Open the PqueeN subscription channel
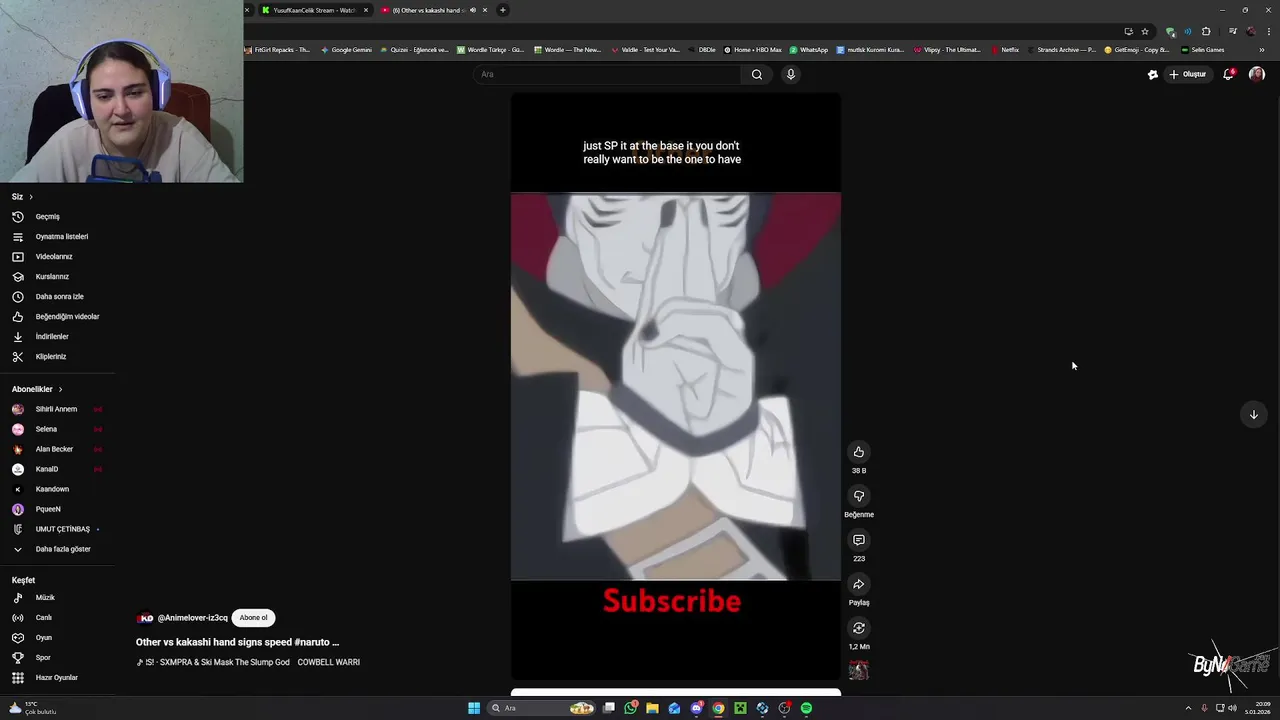 click(x=58, y=509)
